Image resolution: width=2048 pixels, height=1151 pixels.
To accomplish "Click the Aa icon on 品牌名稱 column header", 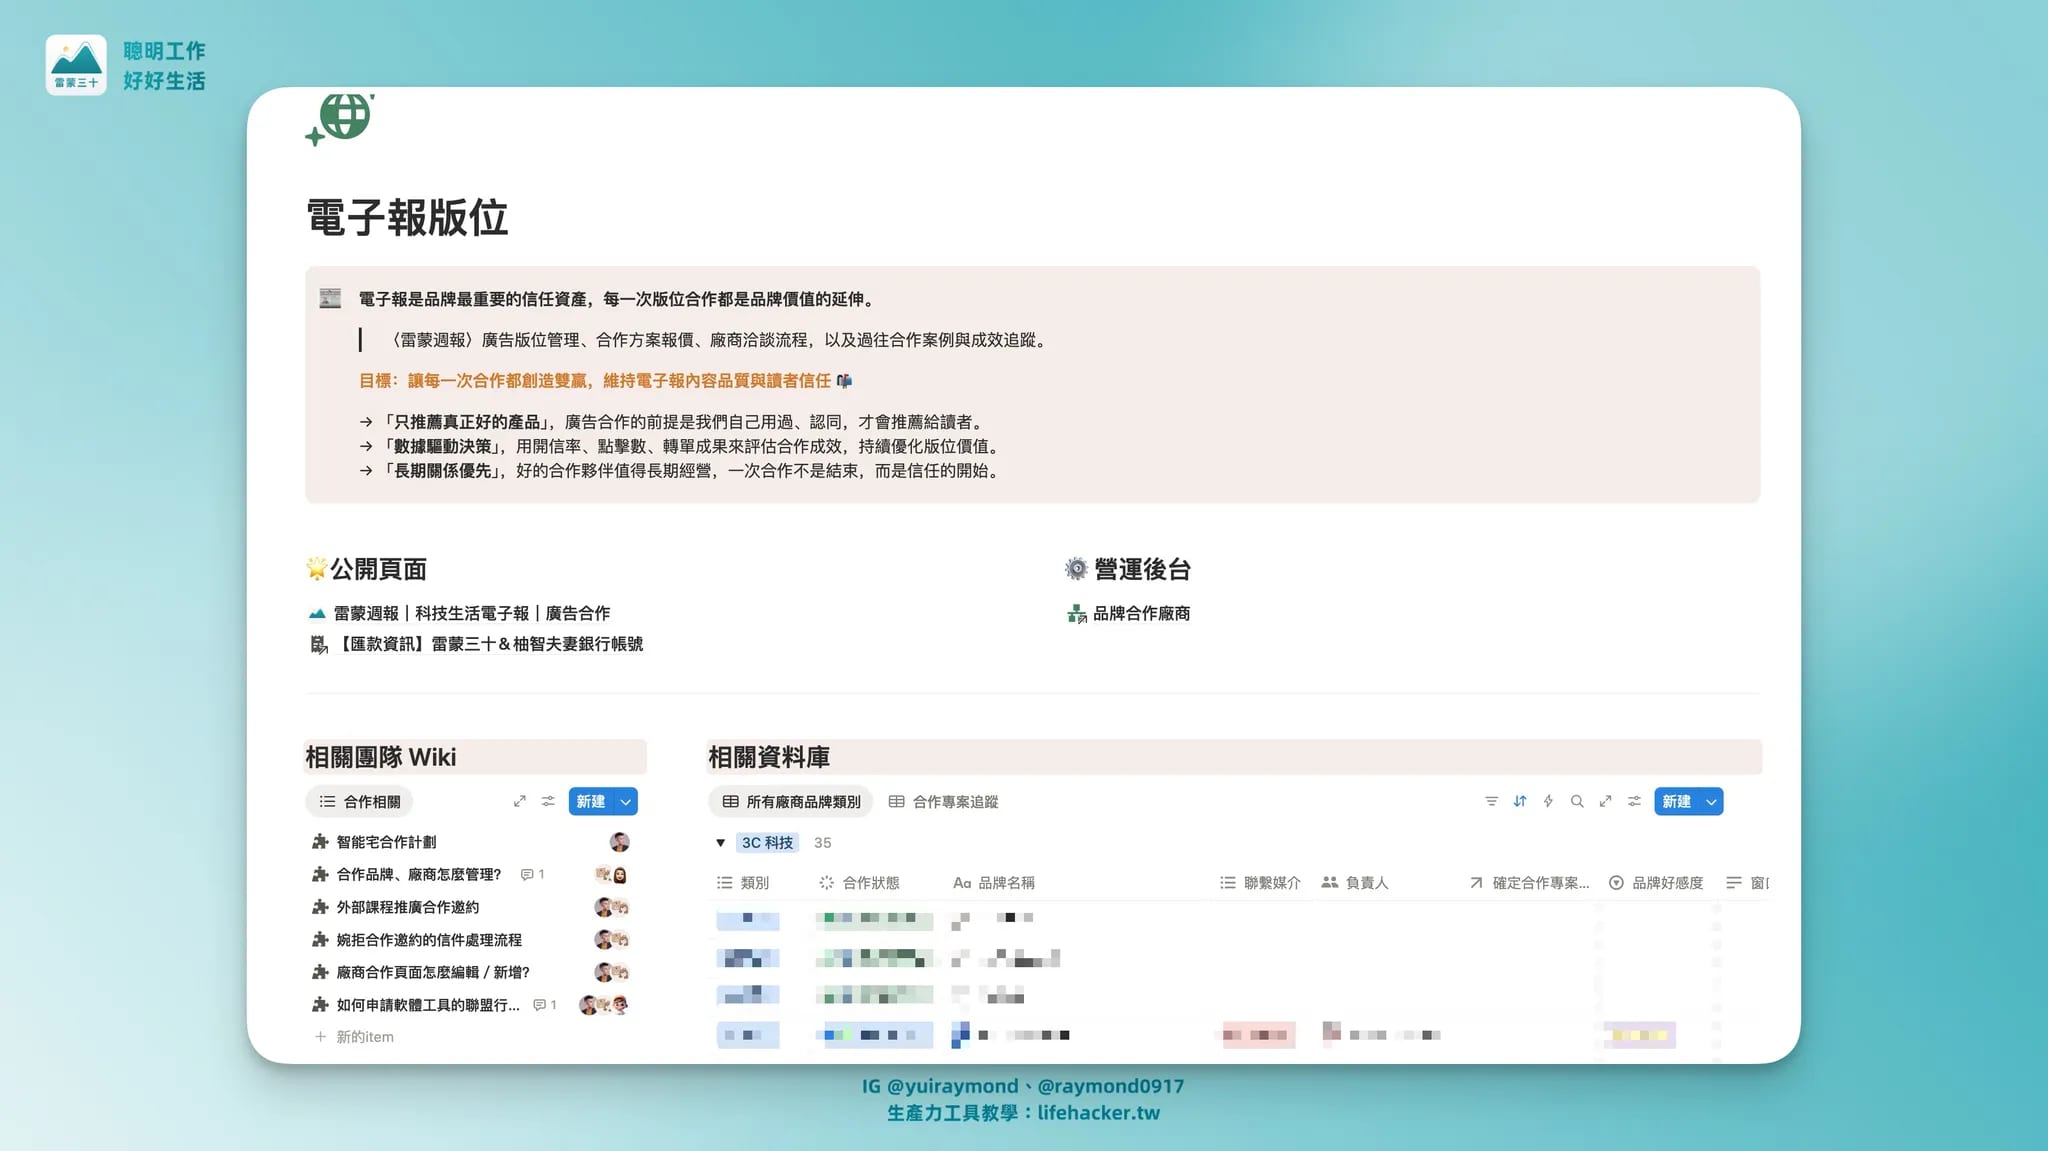I will 961,882.
